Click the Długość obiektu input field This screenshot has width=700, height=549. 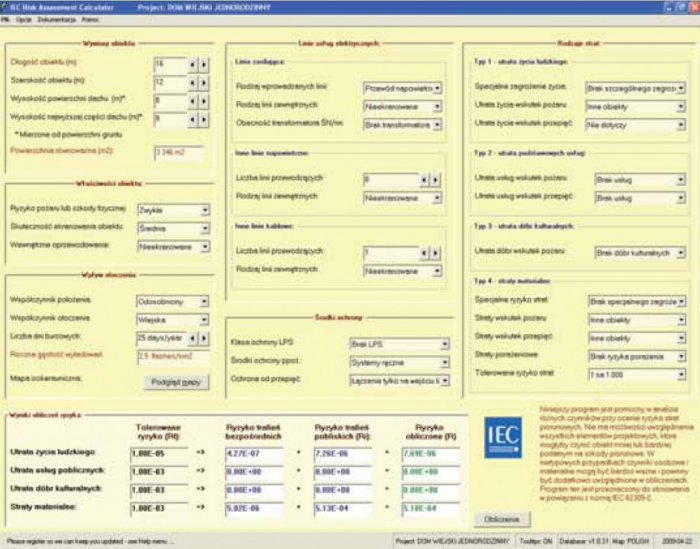click(x=170, y=65)
